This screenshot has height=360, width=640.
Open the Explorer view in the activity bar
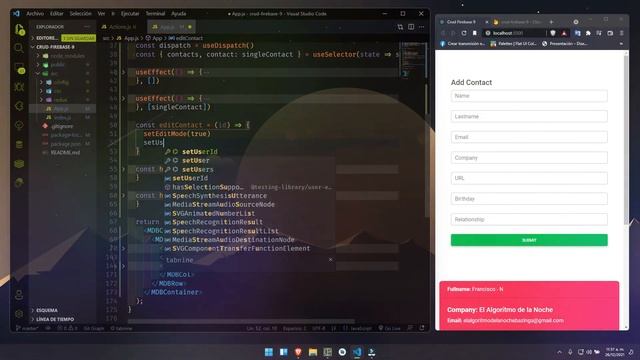pyautogui.click(x=19, y=29)
